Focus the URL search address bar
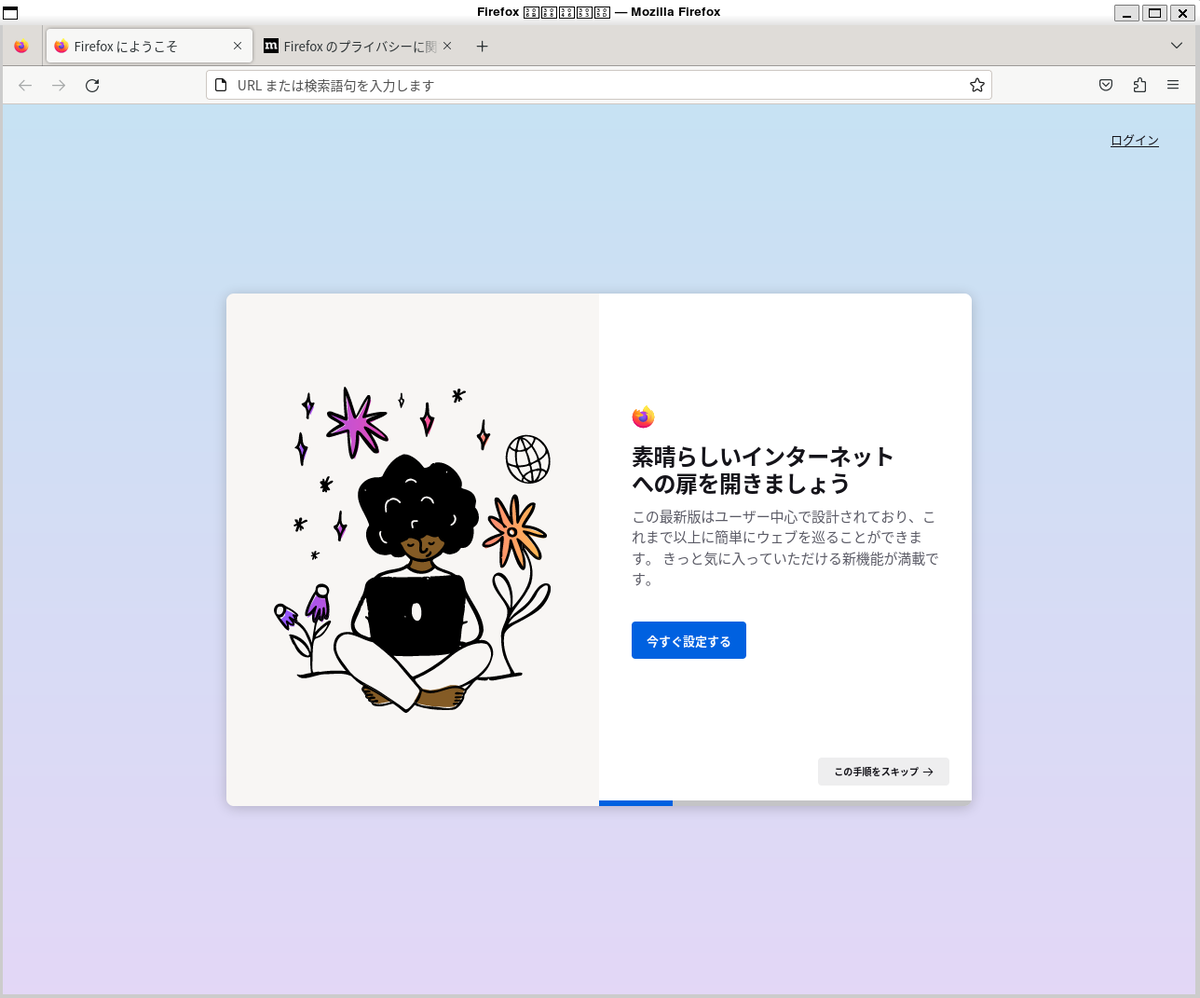This screenshot has height=998, width=1200. (598, 85)
